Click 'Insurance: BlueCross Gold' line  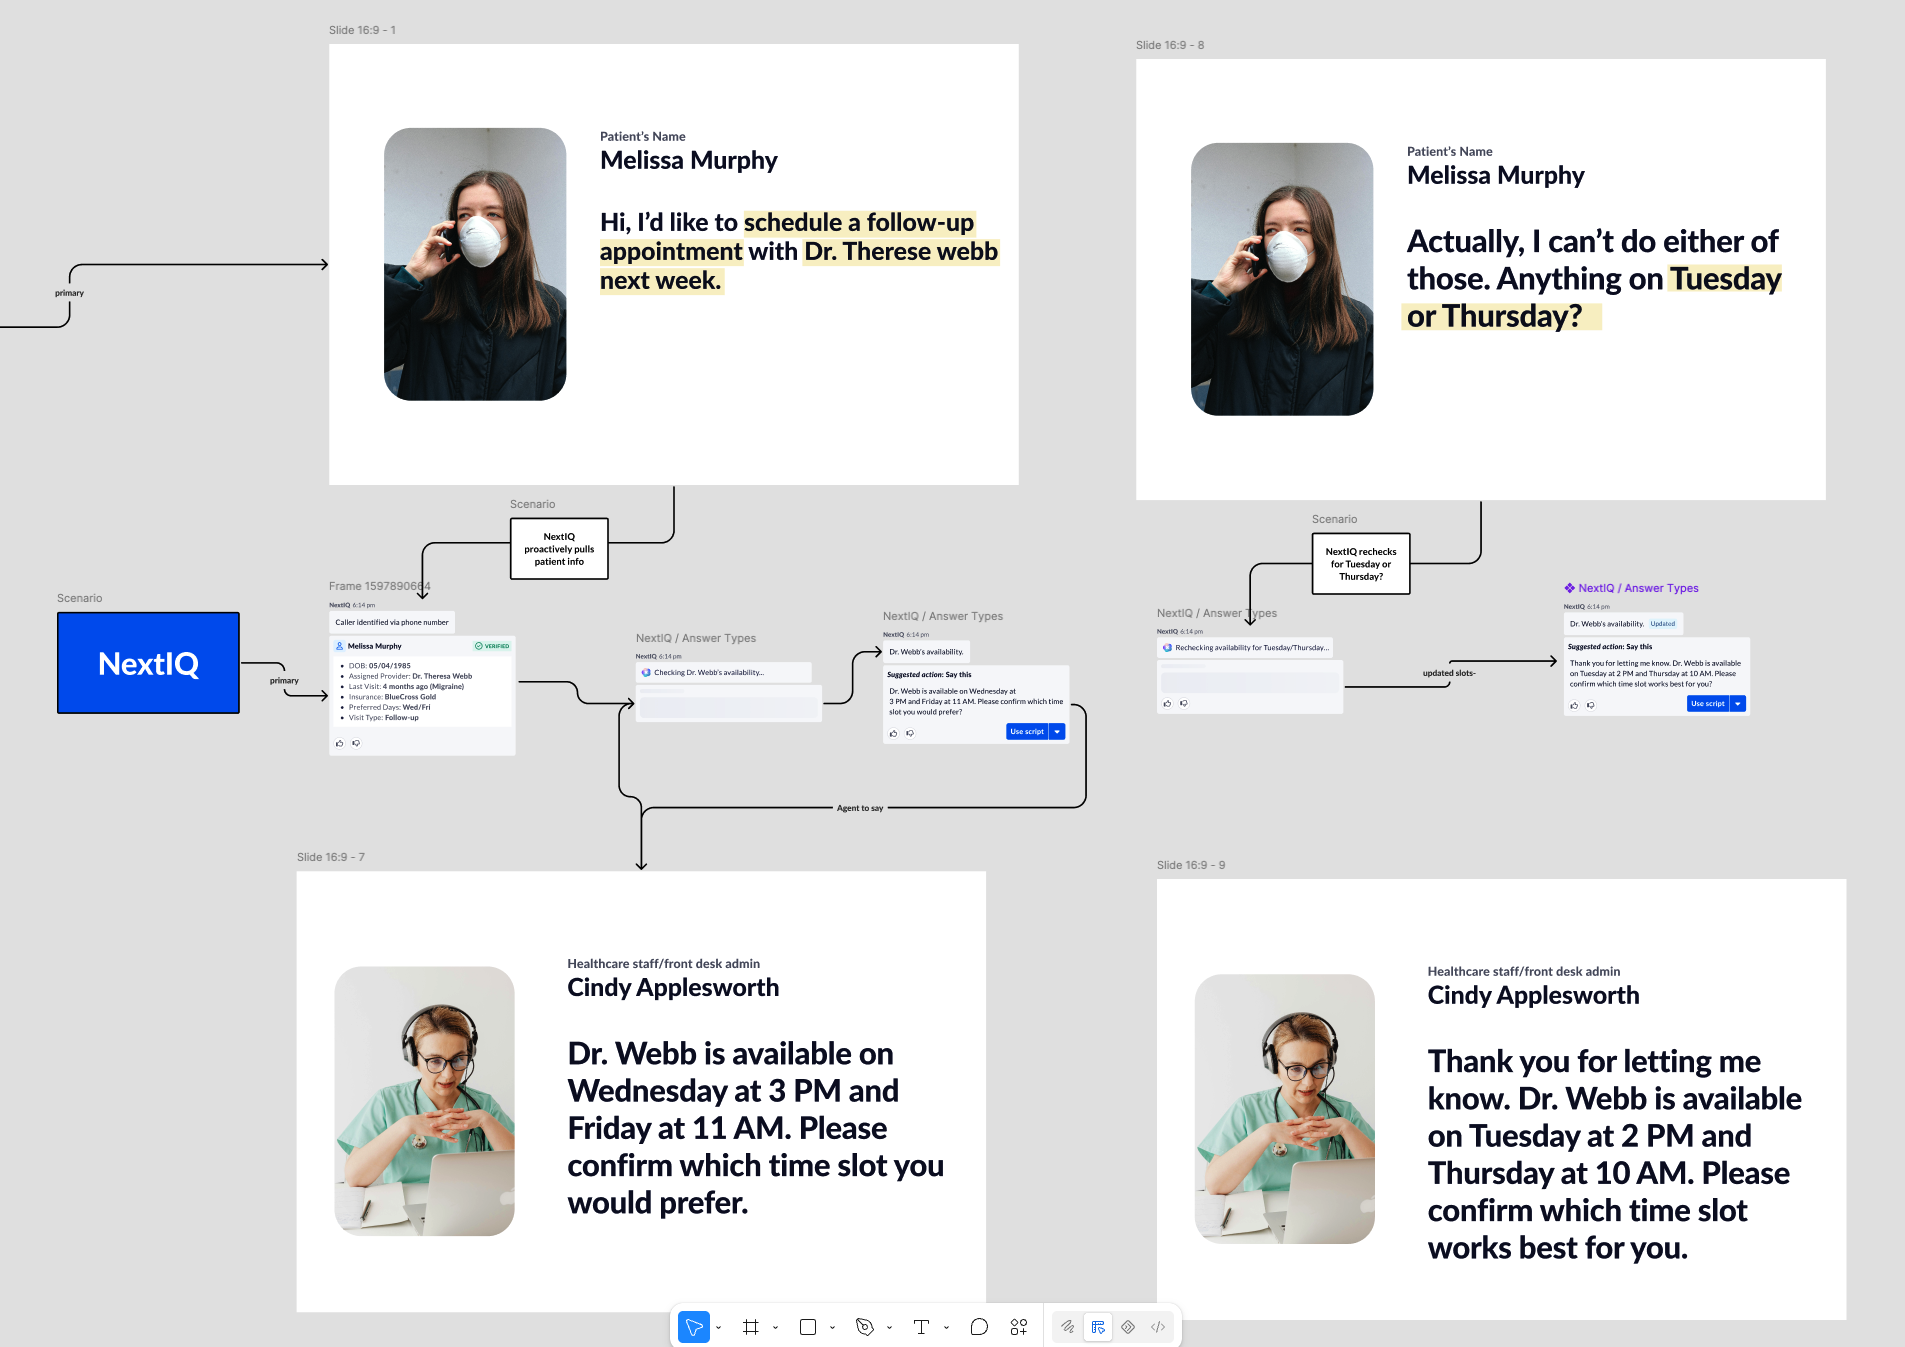pyautogui.click(x=392, y=697)
